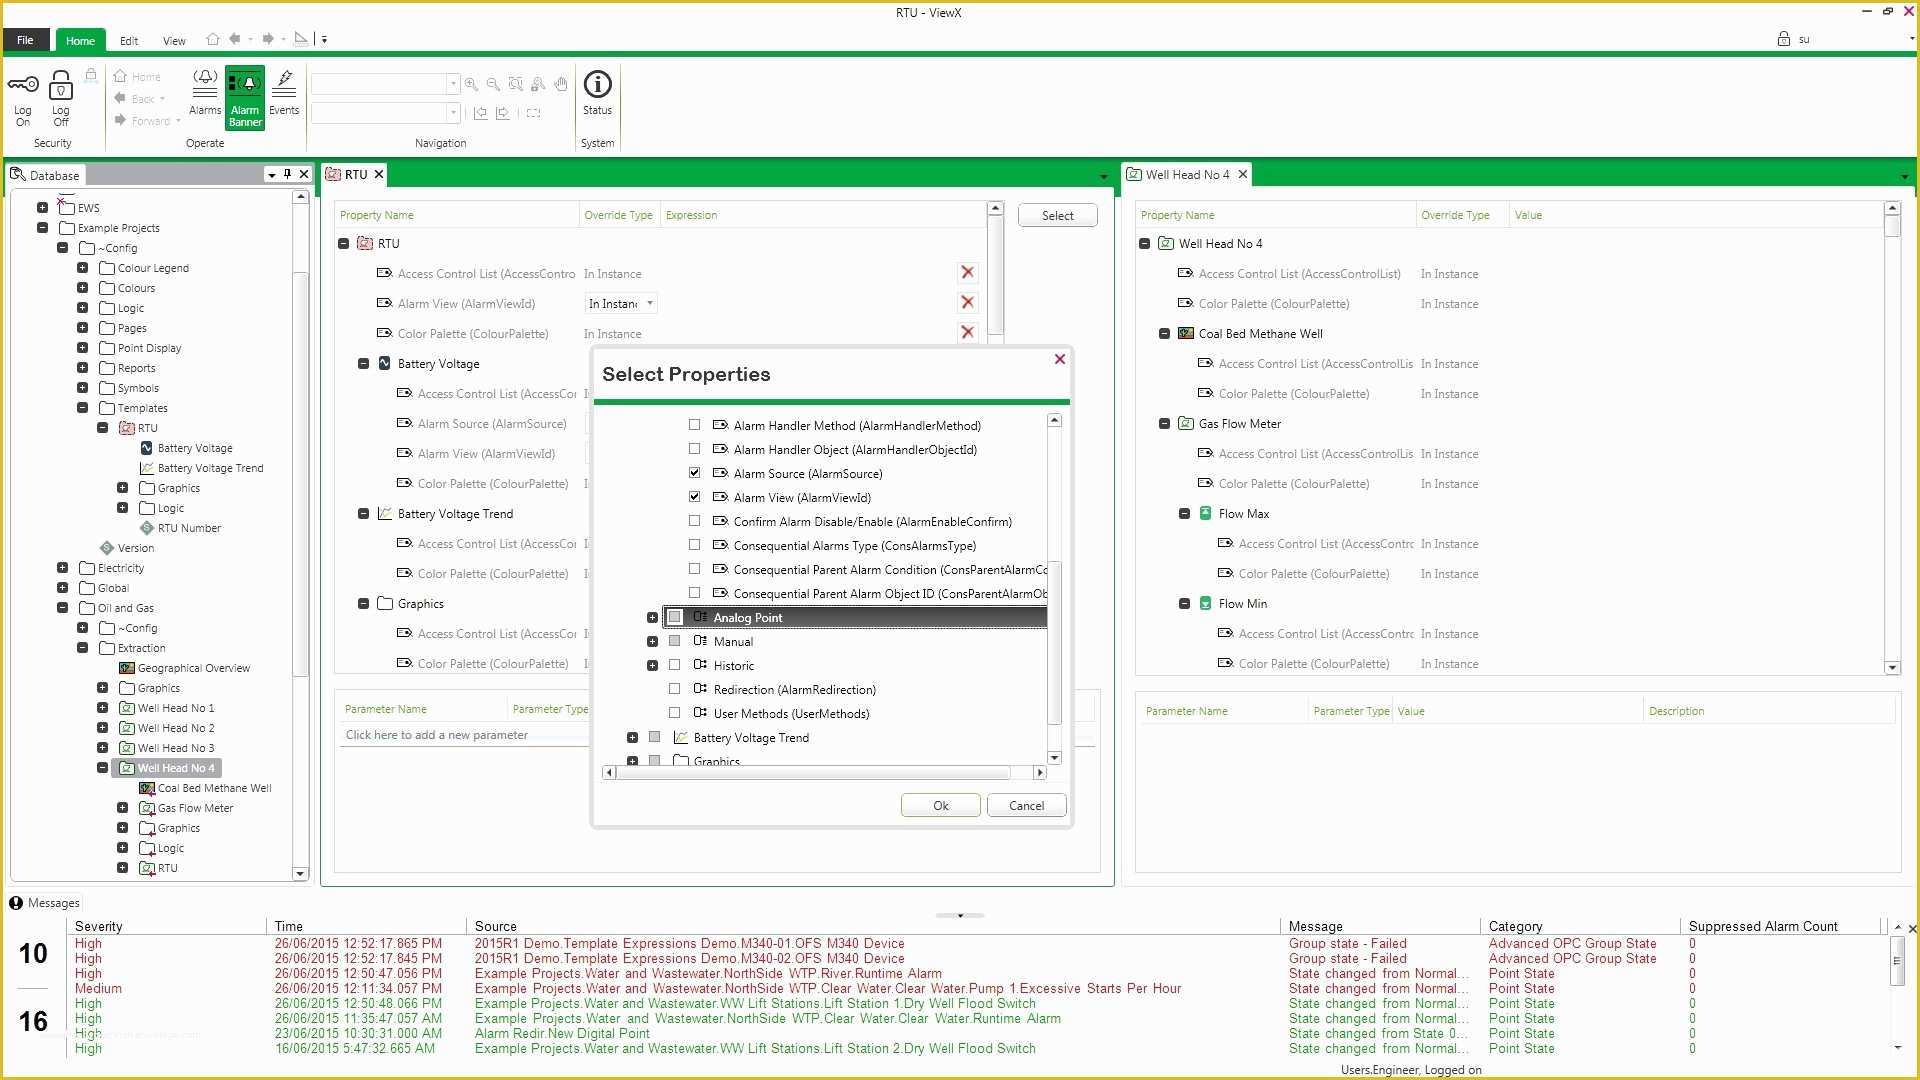Viewport: 1920px width, 1080px height.
Task: Check Alarm Handler Object property
Action: [x=694, y=449]
